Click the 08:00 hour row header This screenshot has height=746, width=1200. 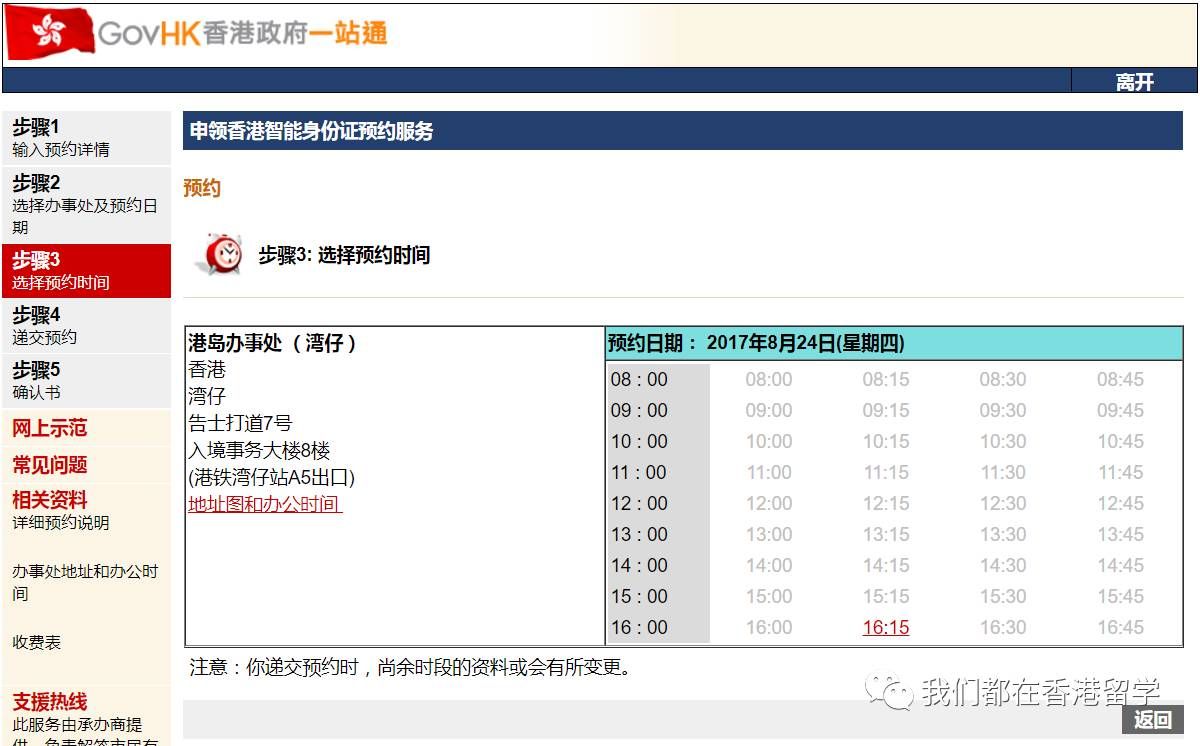coord(640,379)
